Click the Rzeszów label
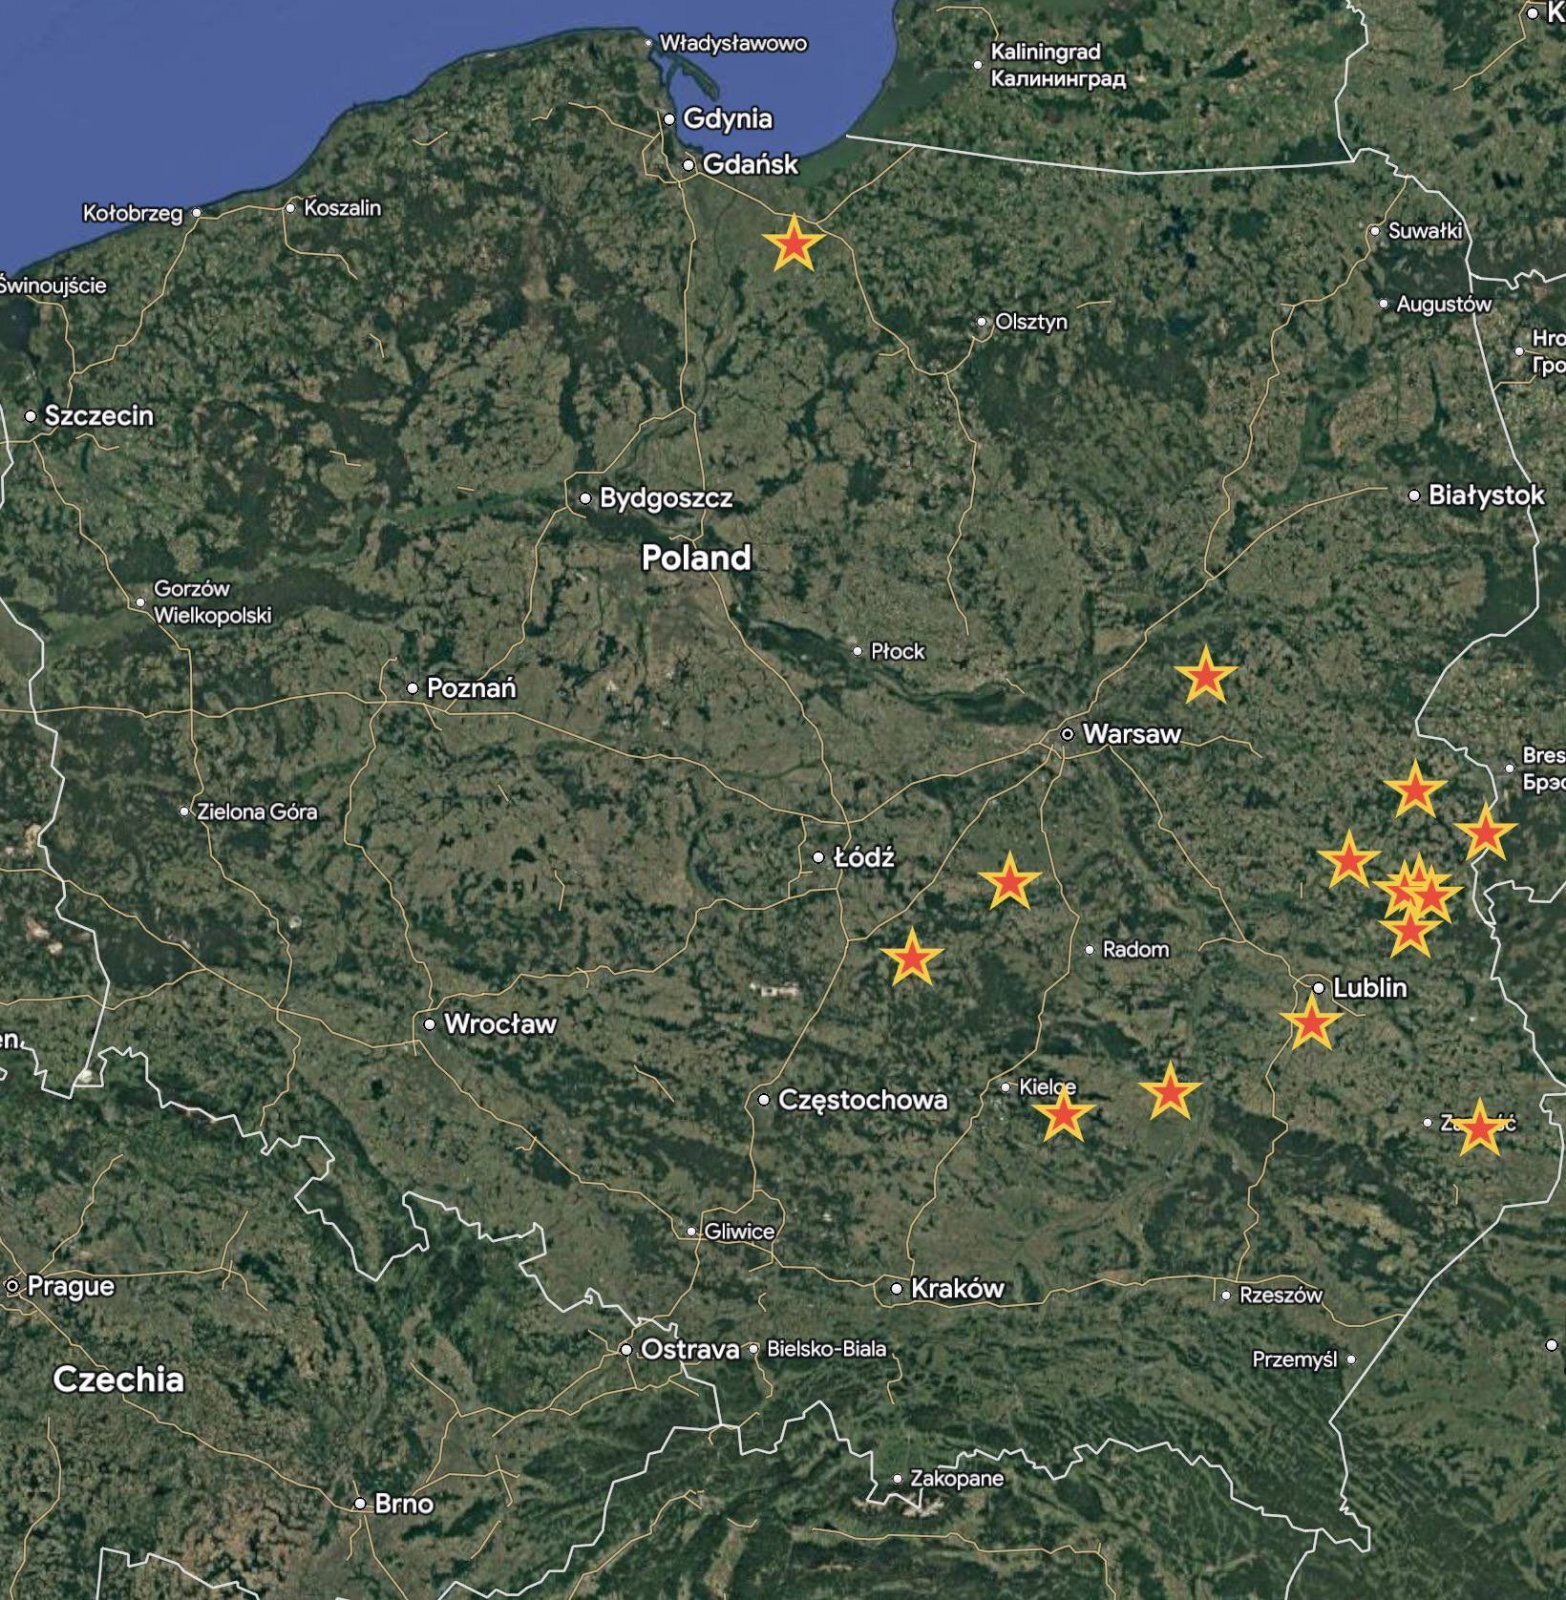Image resolution: width=1566 pixels, height=1600 pixels. coord(1281,1295)
